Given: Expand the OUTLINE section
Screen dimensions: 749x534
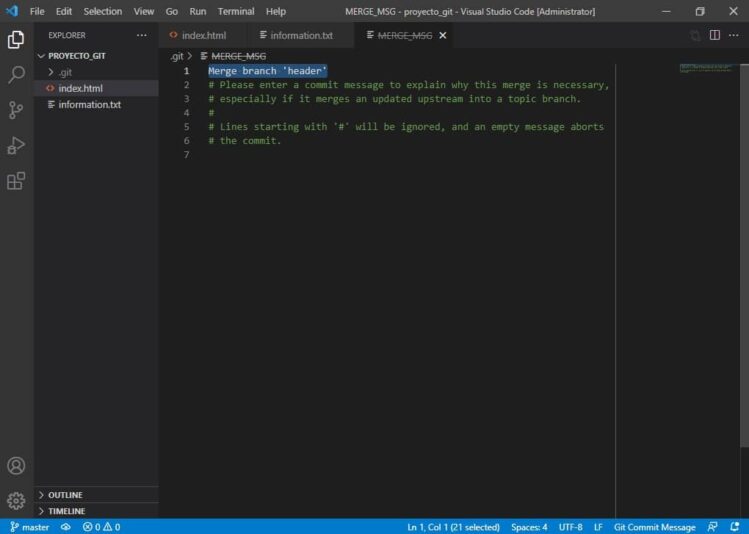Looking at the screenshot, I should (x=65, y=495).
